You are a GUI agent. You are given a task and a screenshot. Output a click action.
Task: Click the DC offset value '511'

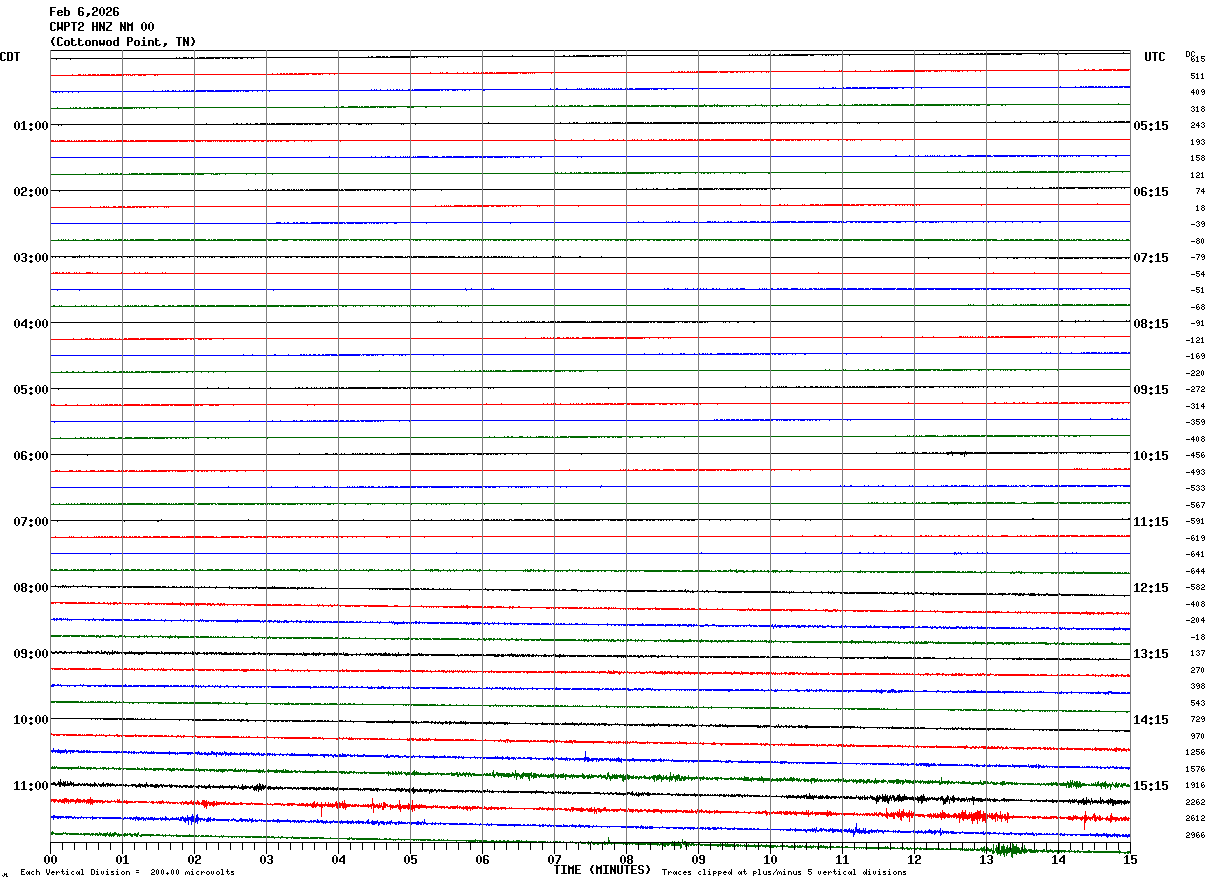pos(1197,76)
